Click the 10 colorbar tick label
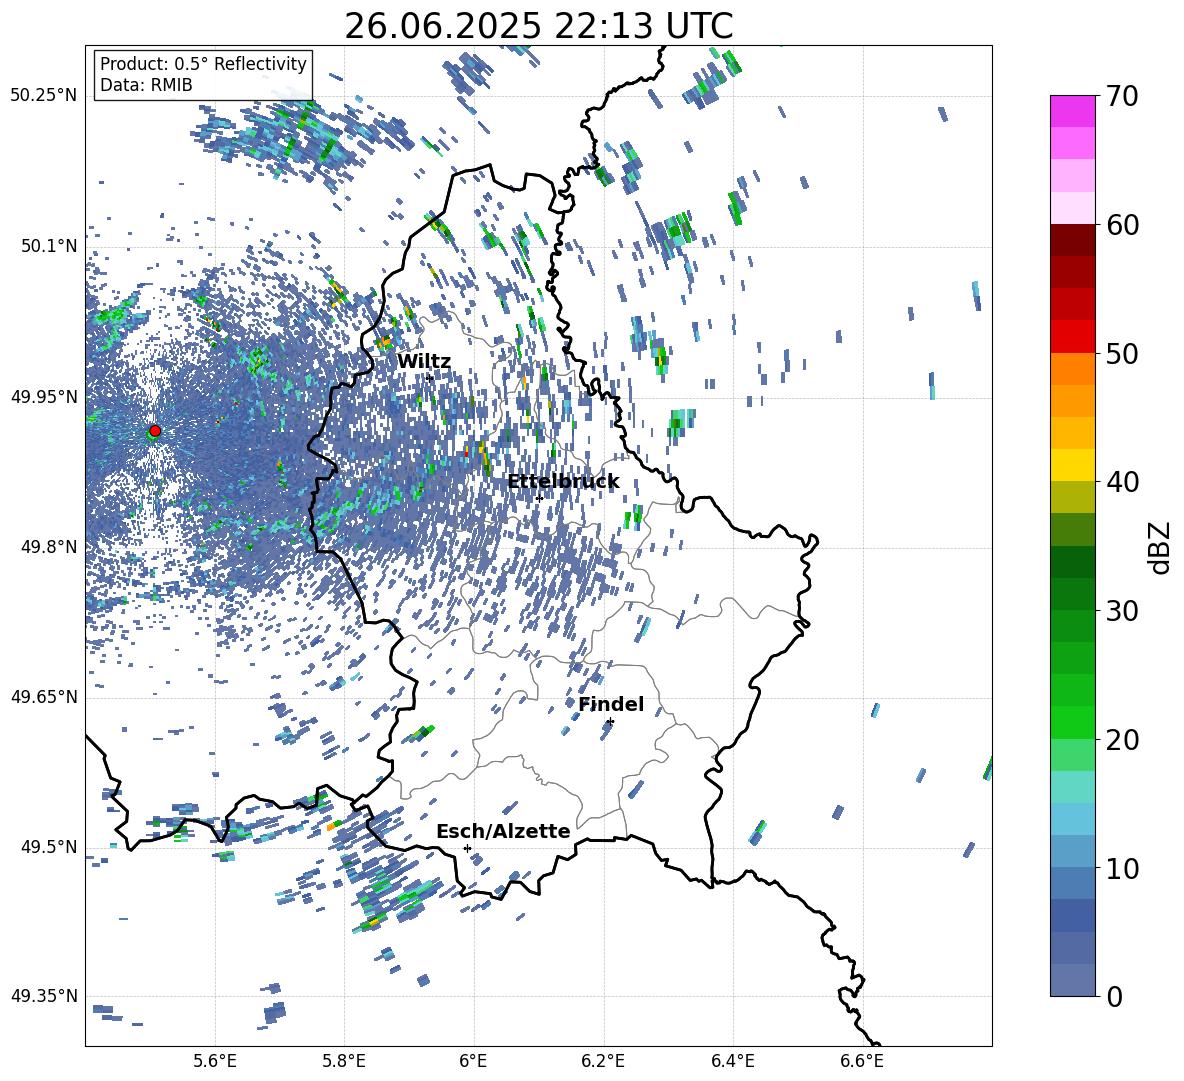Viewport: 1184px width, 1081px height. (1122, 868)
